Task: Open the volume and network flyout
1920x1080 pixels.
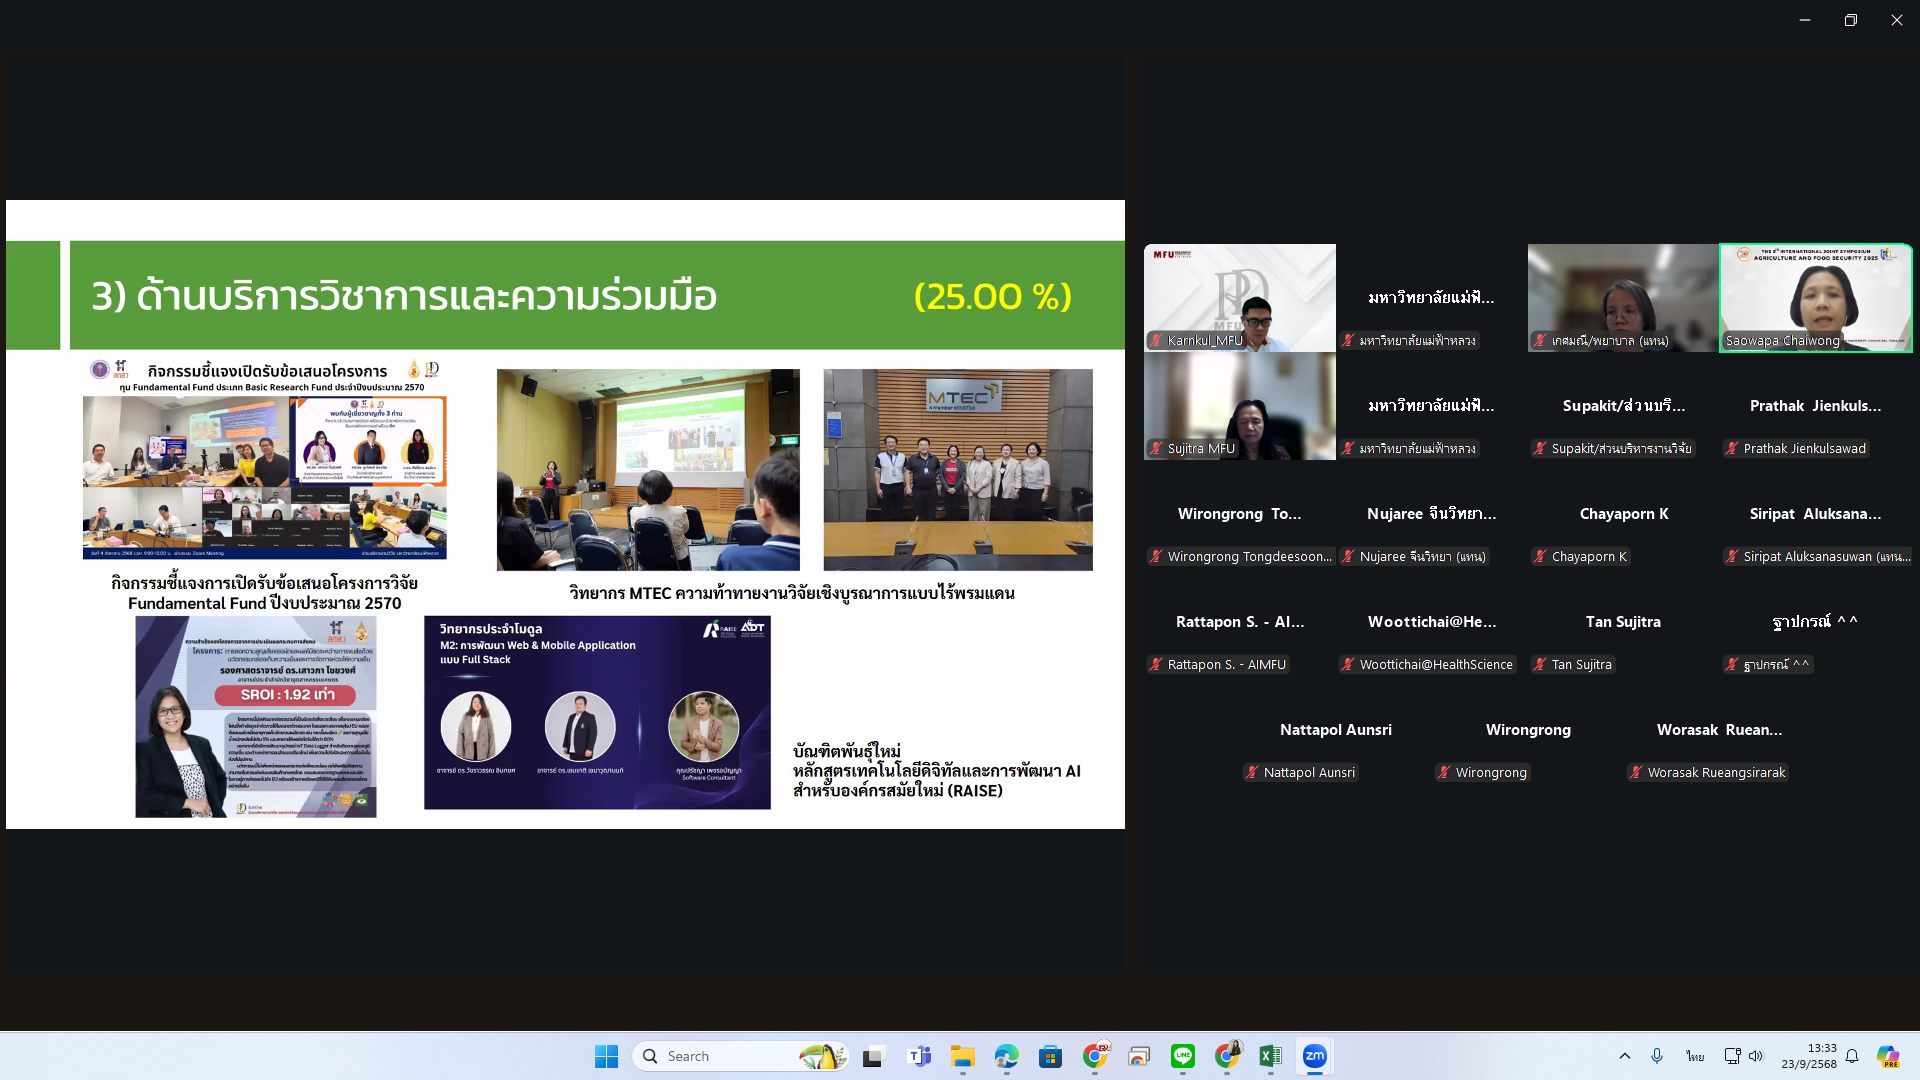Action: coord(1744,1056)
